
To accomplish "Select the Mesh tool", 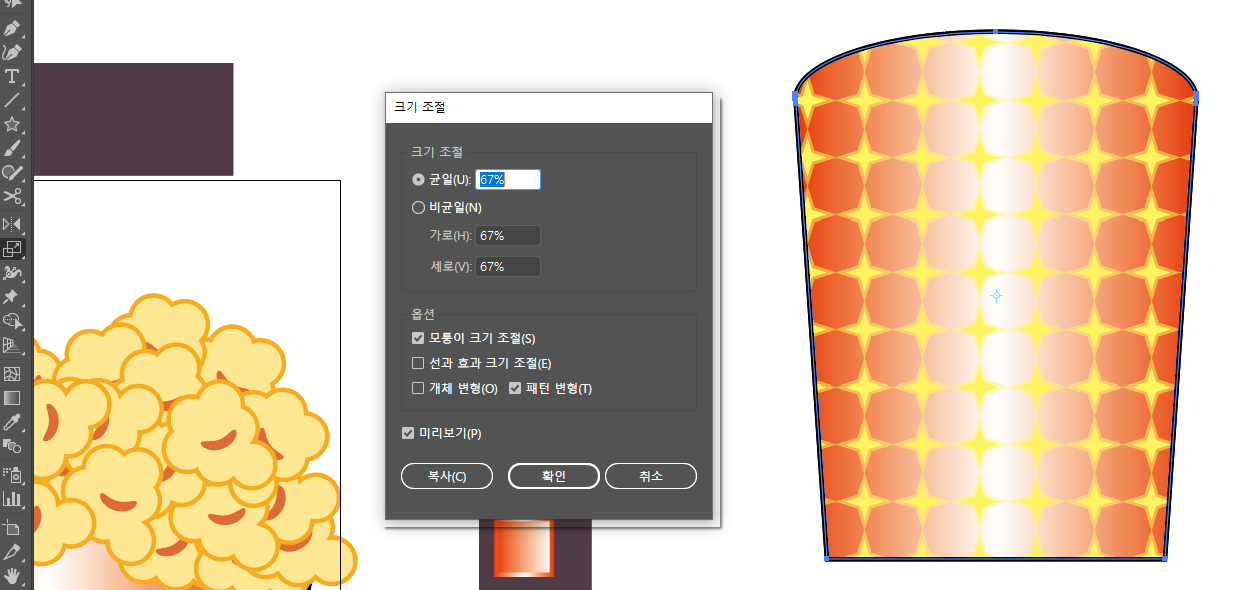I will coord(12,374).
